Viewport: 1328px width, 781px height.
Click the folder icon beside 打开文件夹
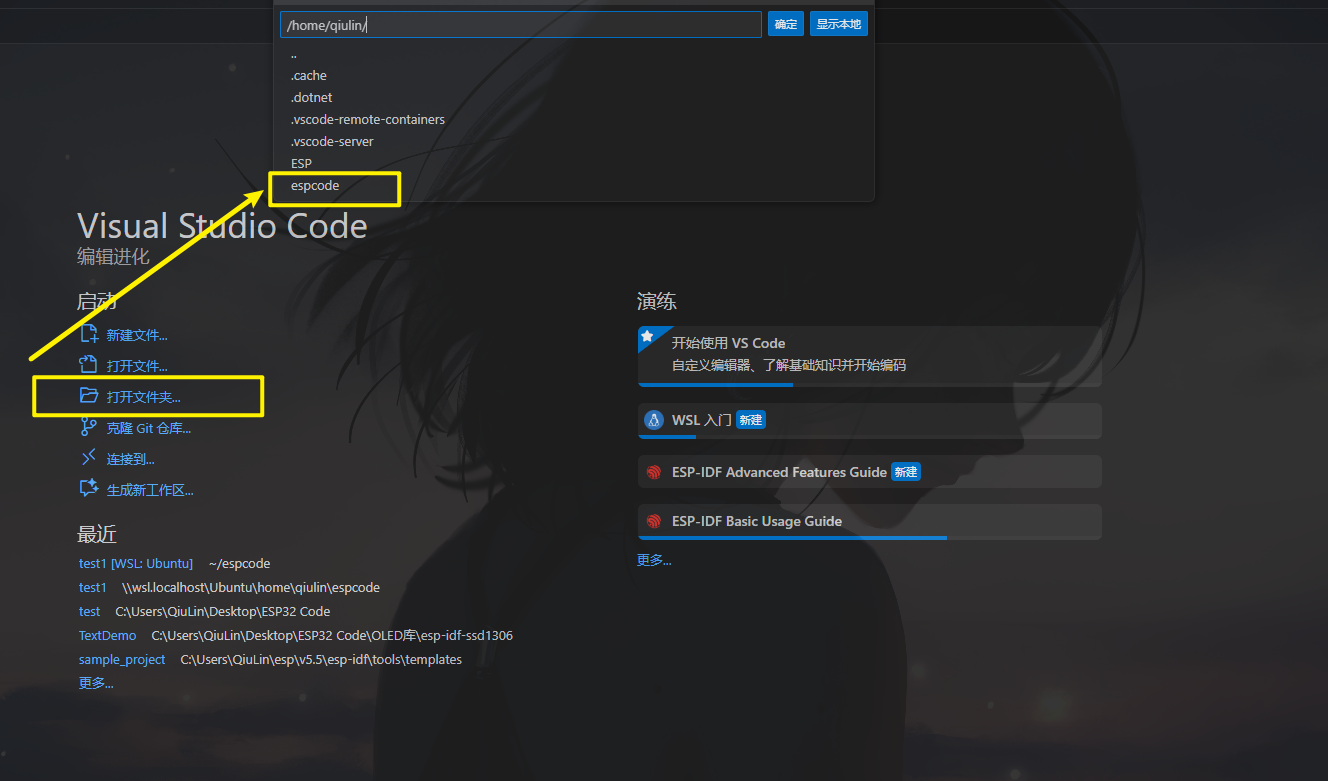88,397
